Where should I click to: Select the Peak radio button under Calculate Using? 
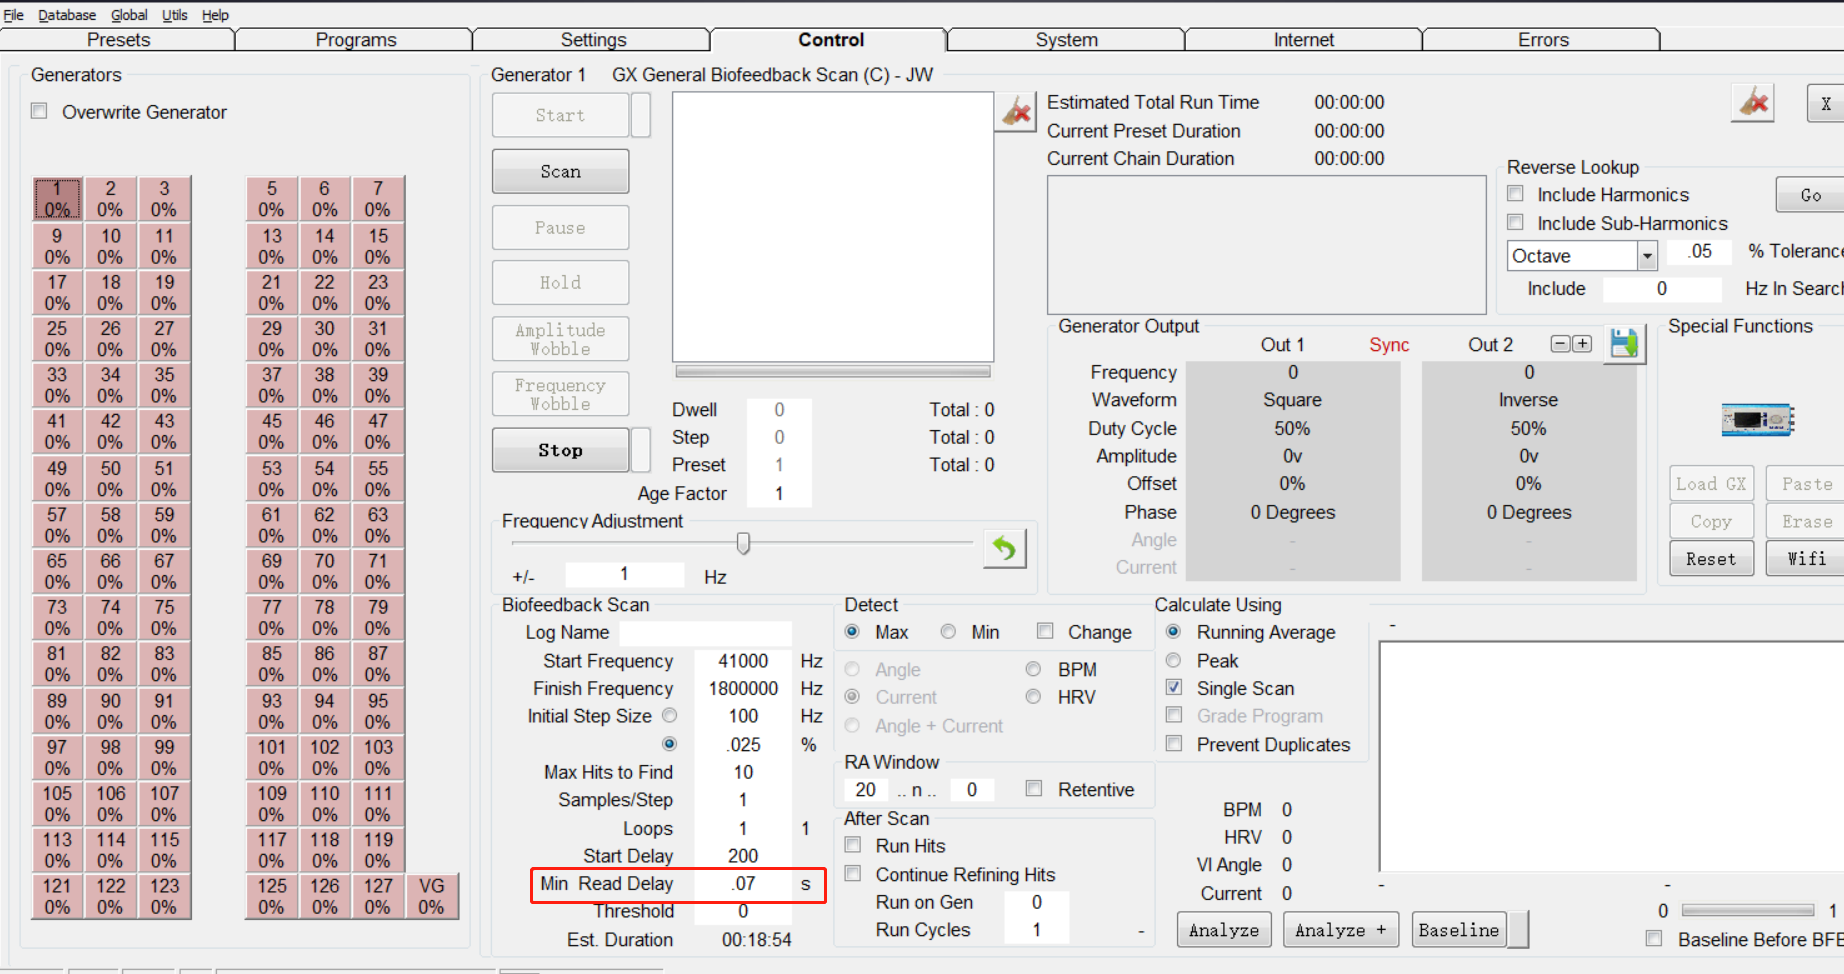pyautogui.click(x=1174, y=660)
